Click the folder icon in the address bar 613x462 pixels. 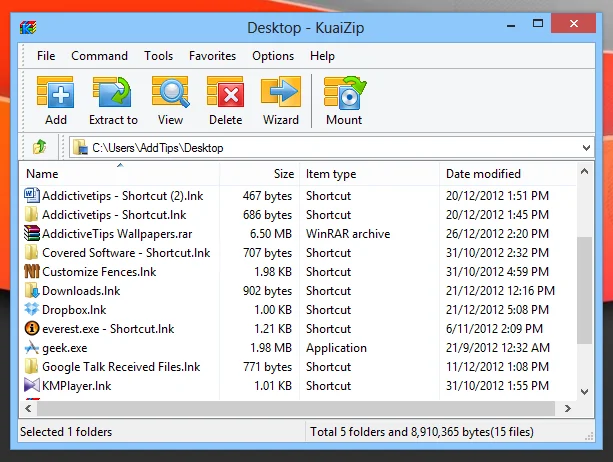click(80, 148)
